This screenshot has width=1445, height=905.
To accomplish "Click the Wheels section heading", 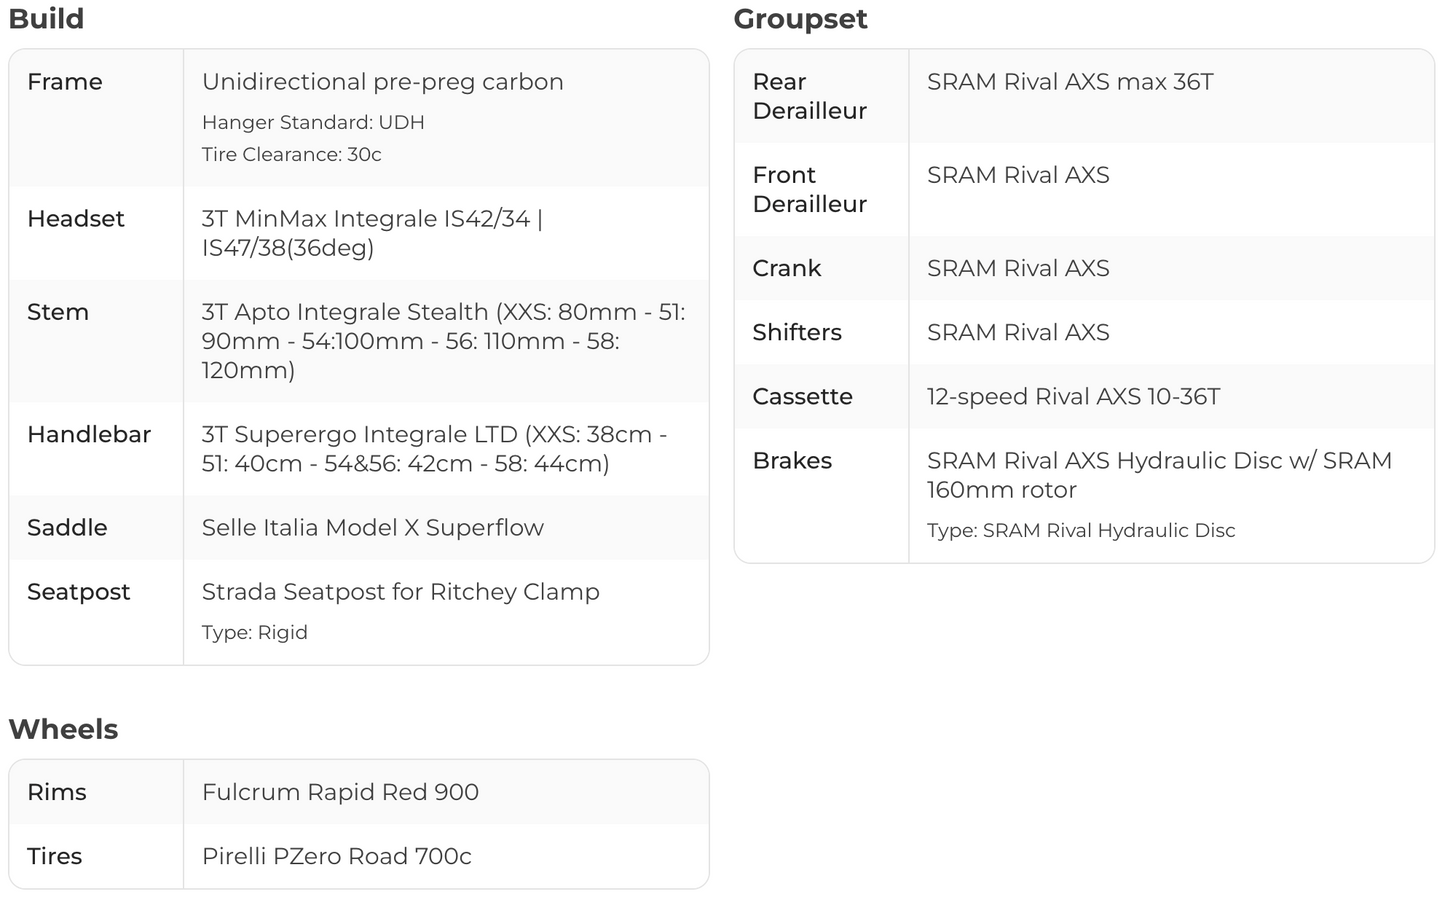I will (x=63, y=729).
